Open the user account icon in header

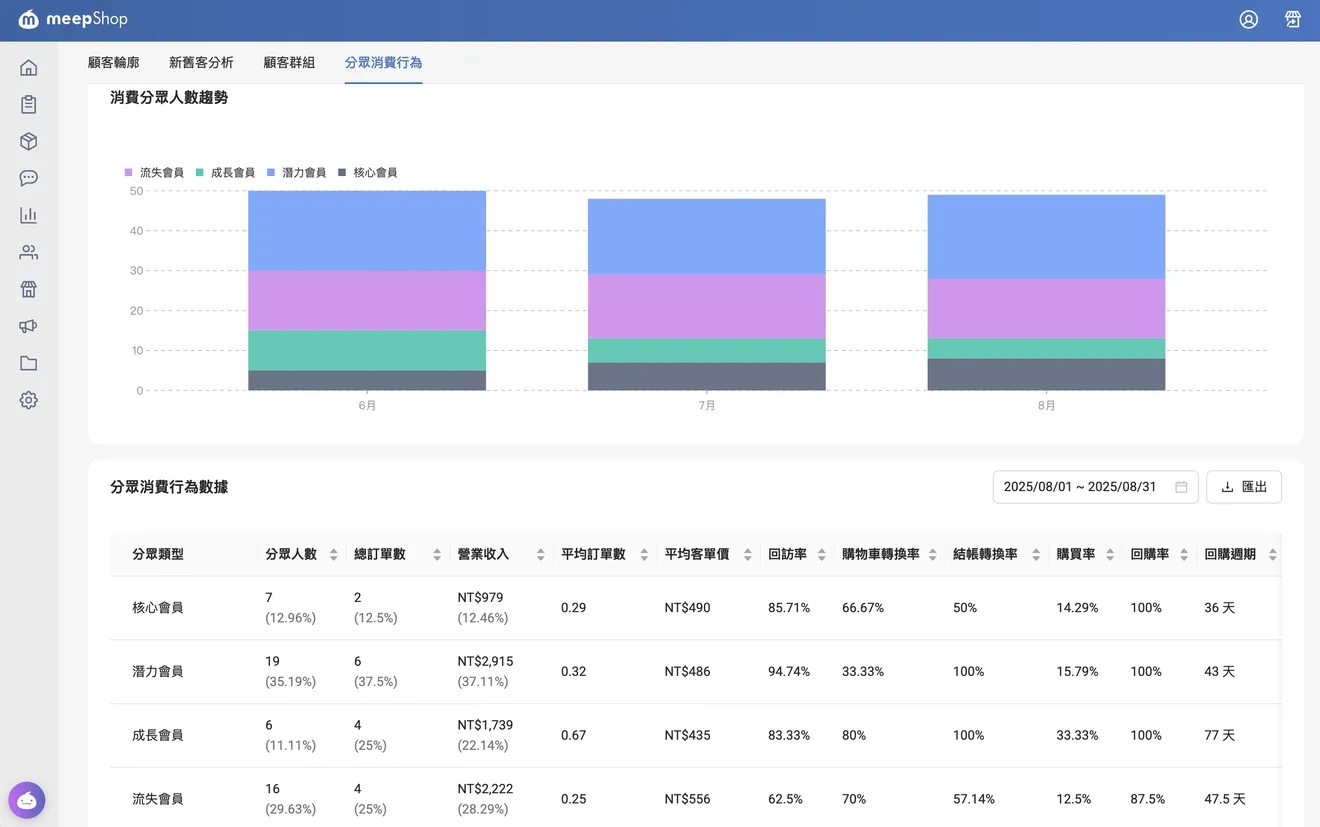tap(1248, 19)
